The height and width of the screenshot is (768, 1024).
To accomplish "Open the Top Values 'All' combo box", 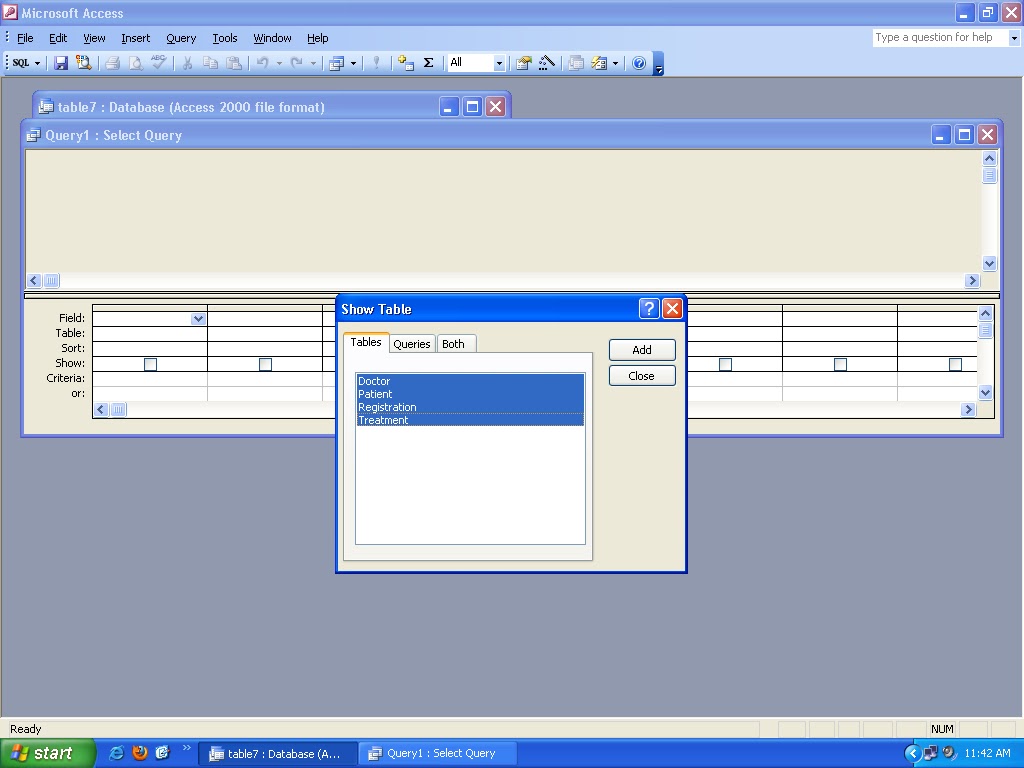I will point(476,63).
